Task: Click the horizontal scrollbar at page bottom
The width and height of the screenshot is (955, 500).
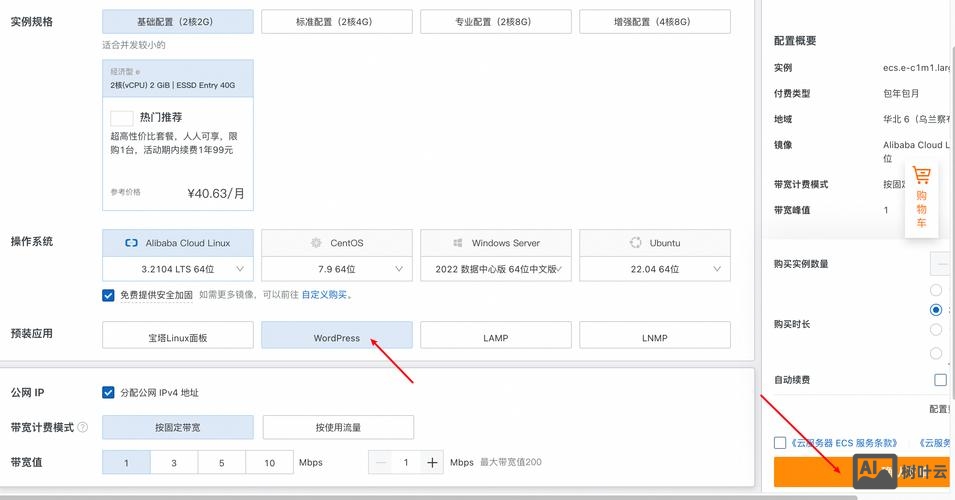Action: point(429,498)
